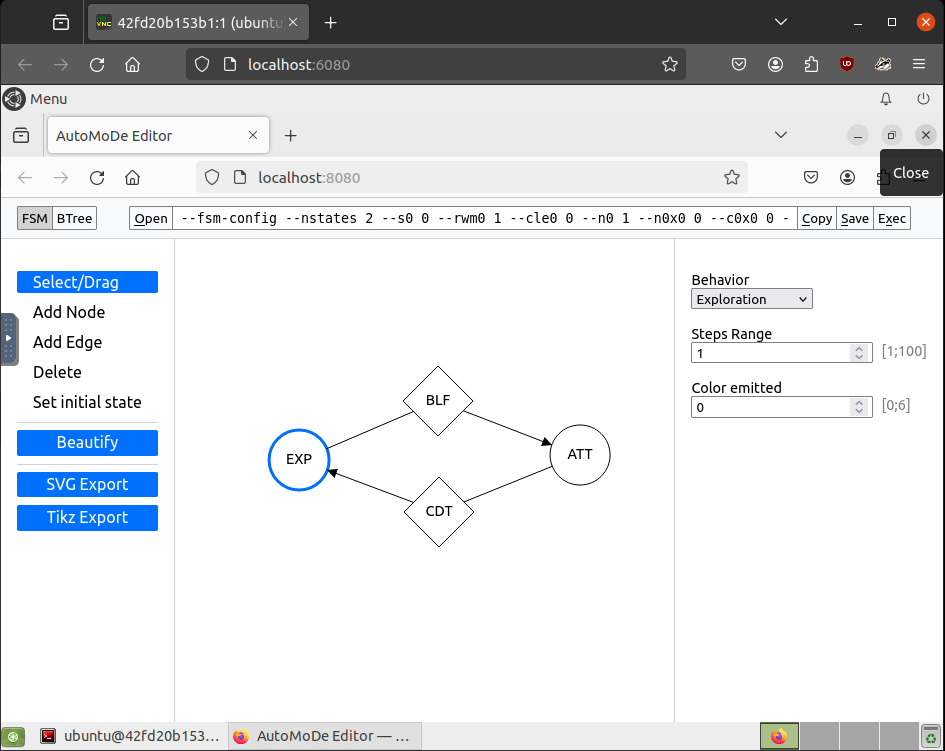The width and height of the screenshot is (945, 751).
Task: Switch to AutoMoDe Editor taskbar item
Action: click(x=325, y=736)
